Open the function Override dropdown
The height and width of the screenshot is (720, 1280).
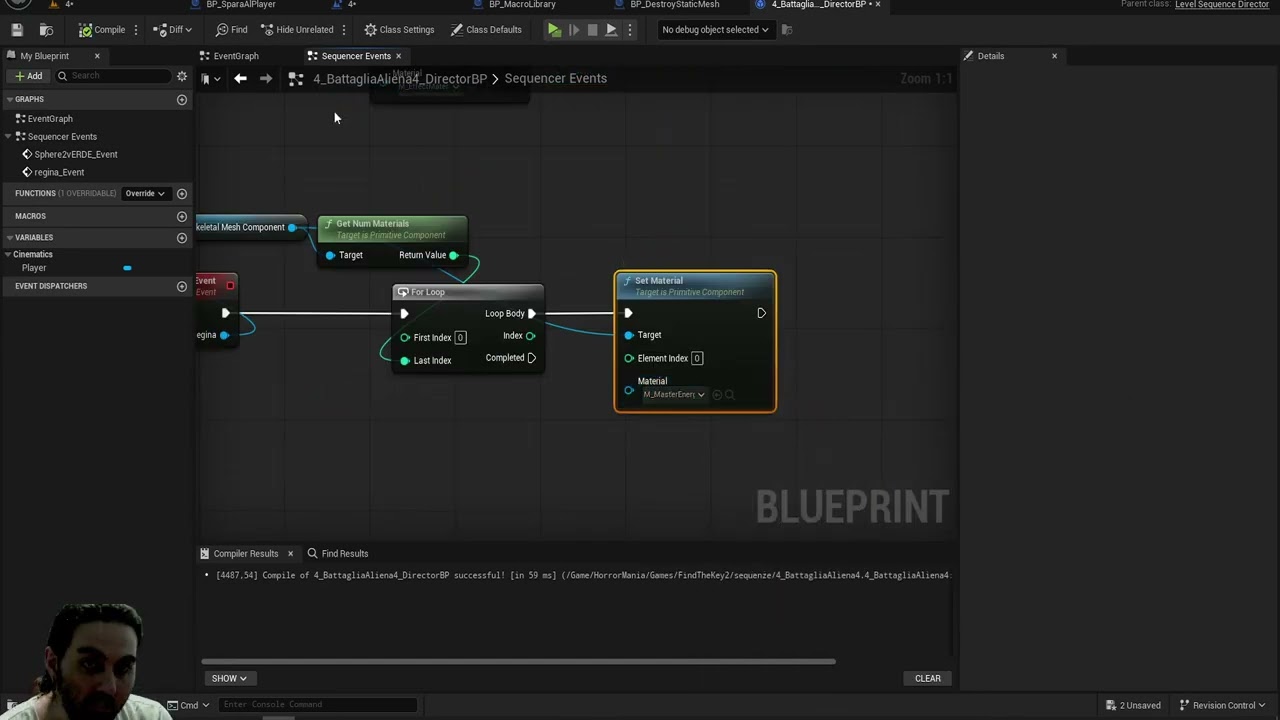pos(145,193)
